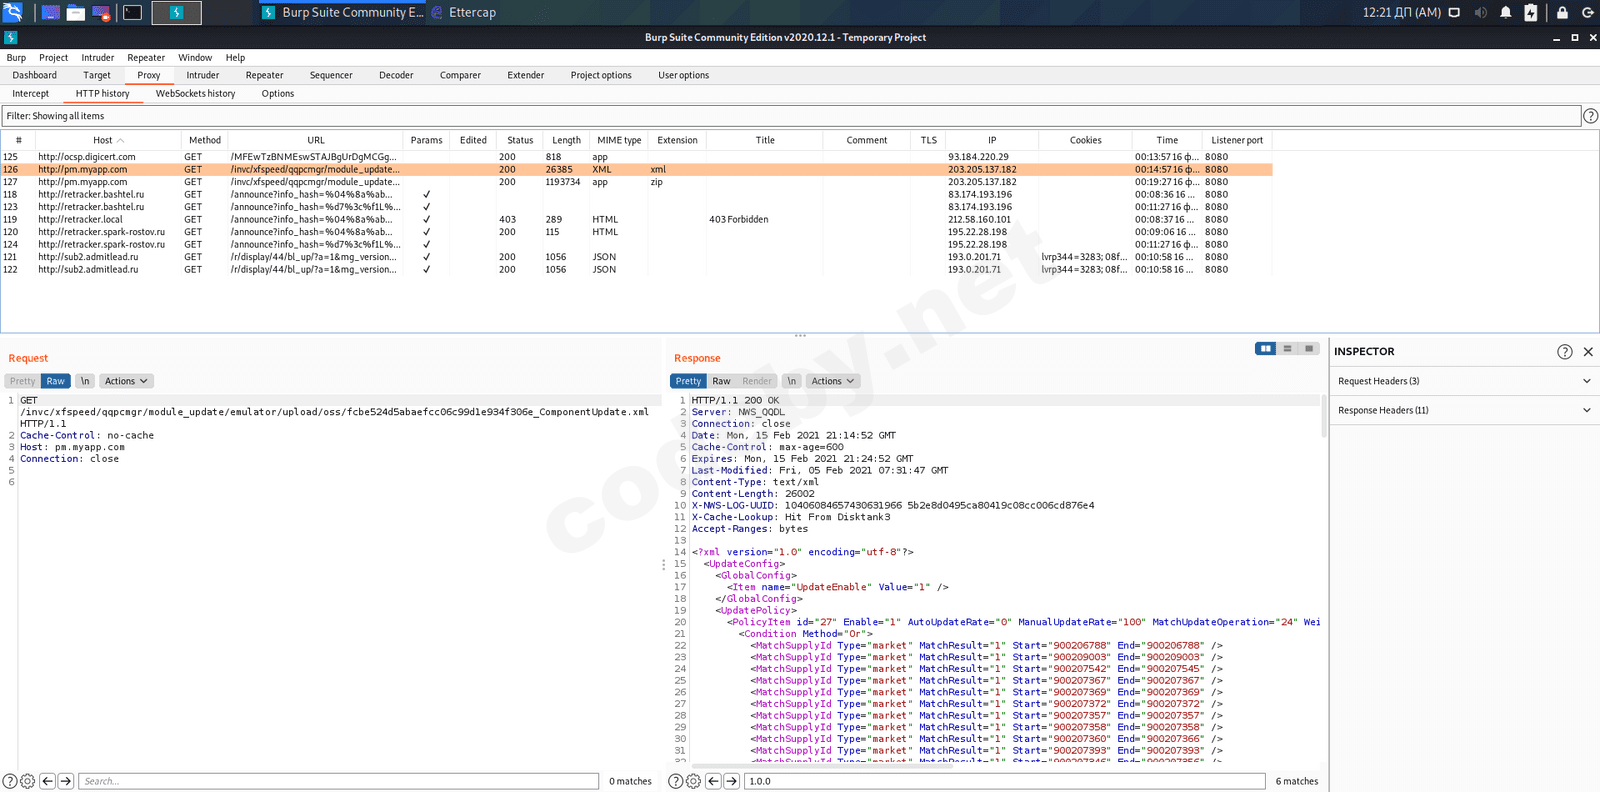Sort history by MIME type column
Viewport: 1600px width, 792px height.
(x=619, y=140)
